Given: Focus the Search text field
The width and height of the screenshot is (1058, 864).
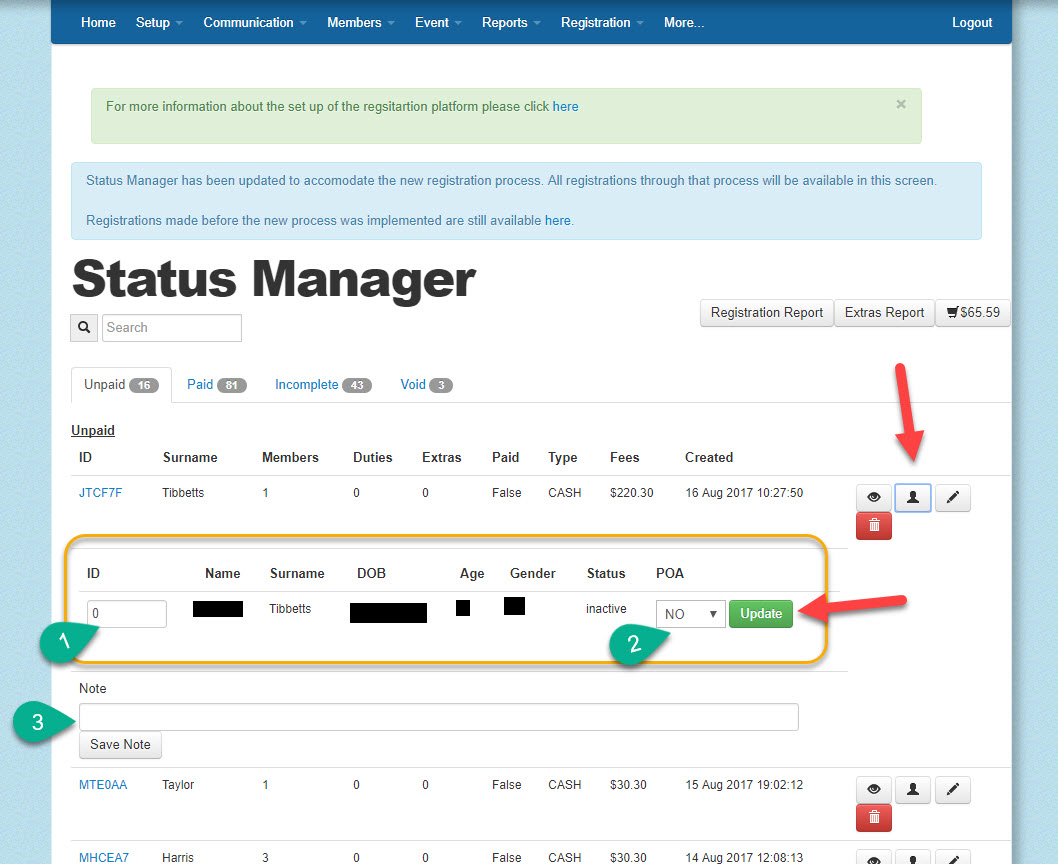Looking at the screenshot, I should (171, 327).
